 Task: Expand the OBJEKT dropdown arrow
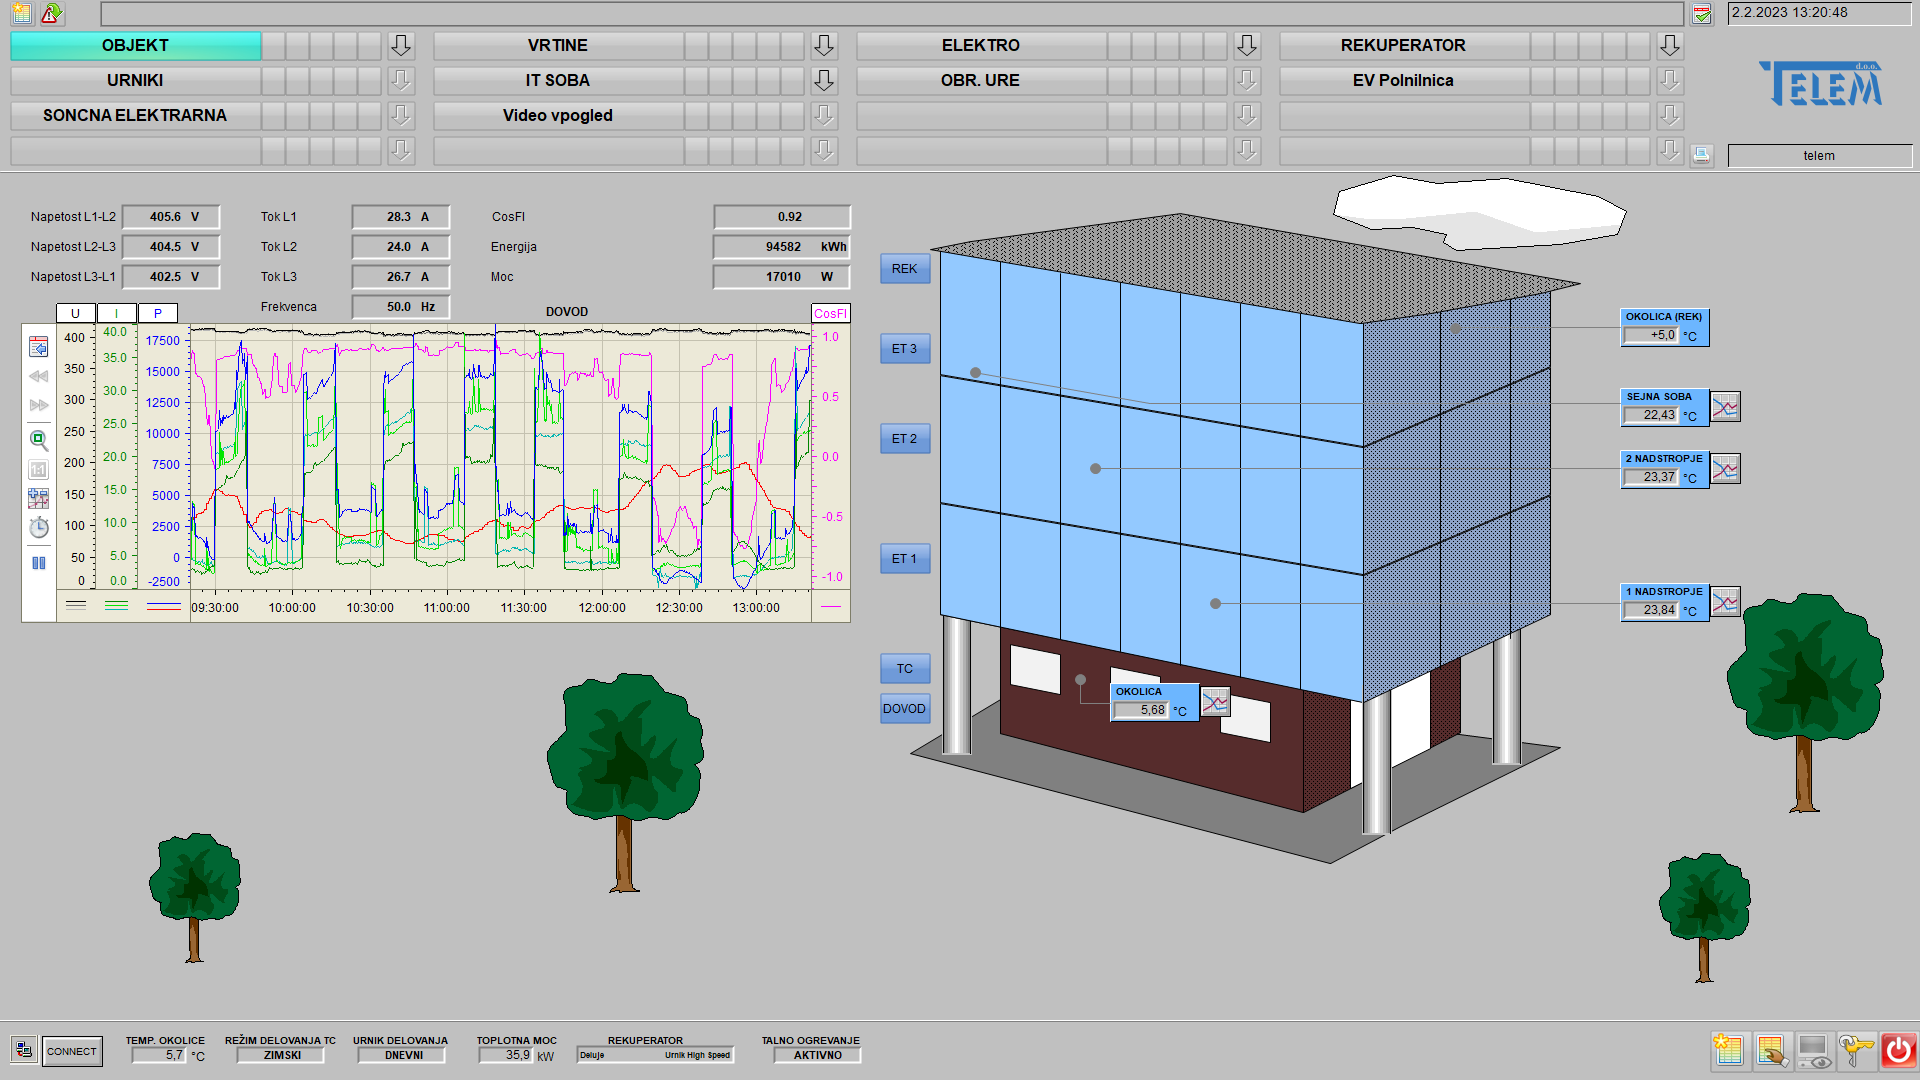(401, 46)
